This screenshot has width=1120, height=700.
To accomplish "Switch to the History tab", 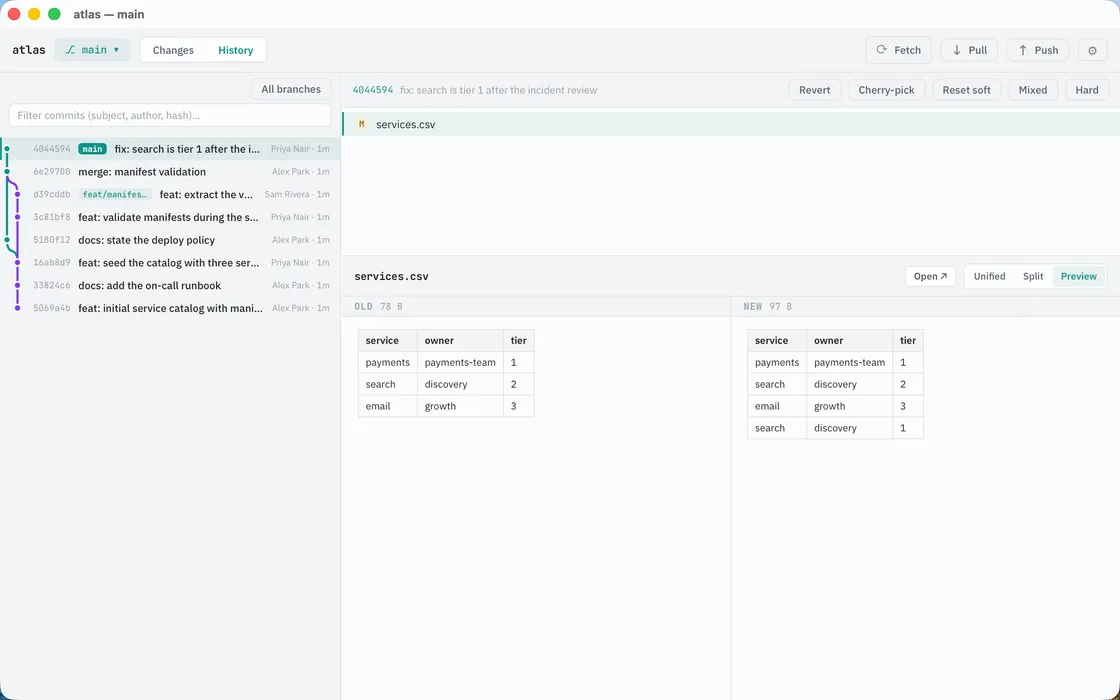I will pos(236,50).
